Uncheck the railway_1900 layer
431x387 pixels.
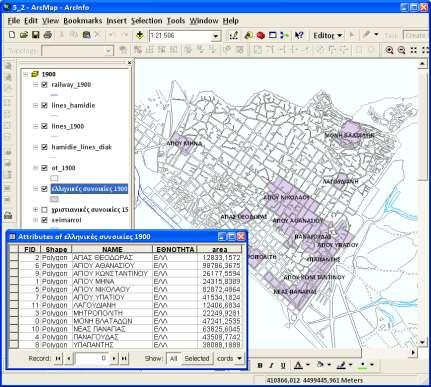[x=44, y=85]
